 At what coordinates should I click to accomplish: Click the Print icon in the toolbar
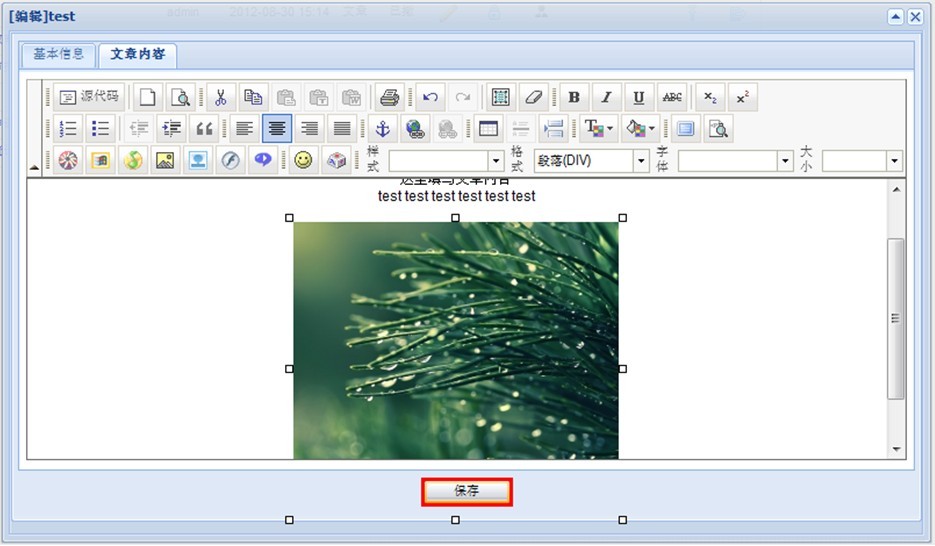(x=389, y=97)
